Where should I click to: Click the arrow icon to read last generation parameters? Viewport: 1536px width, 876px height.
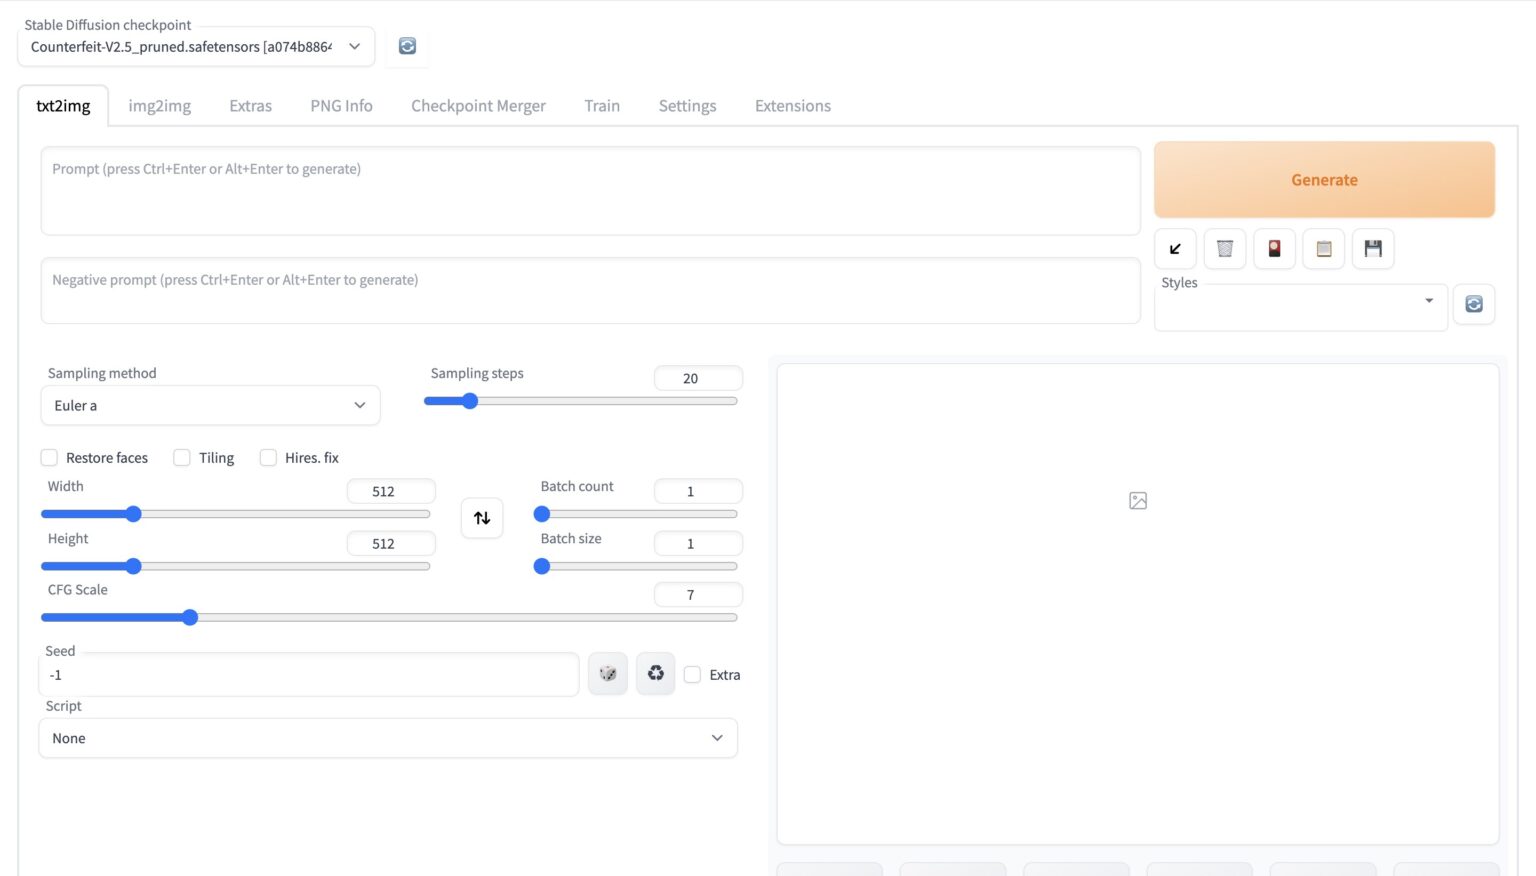[x=1175, y=249]
